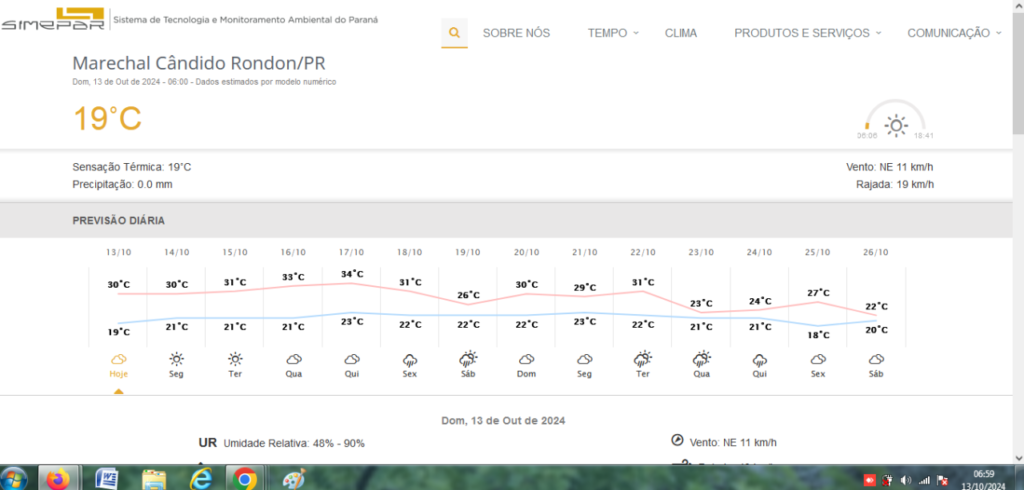Select the Ter 22/10 sun-rain icon

pos(643,359)
